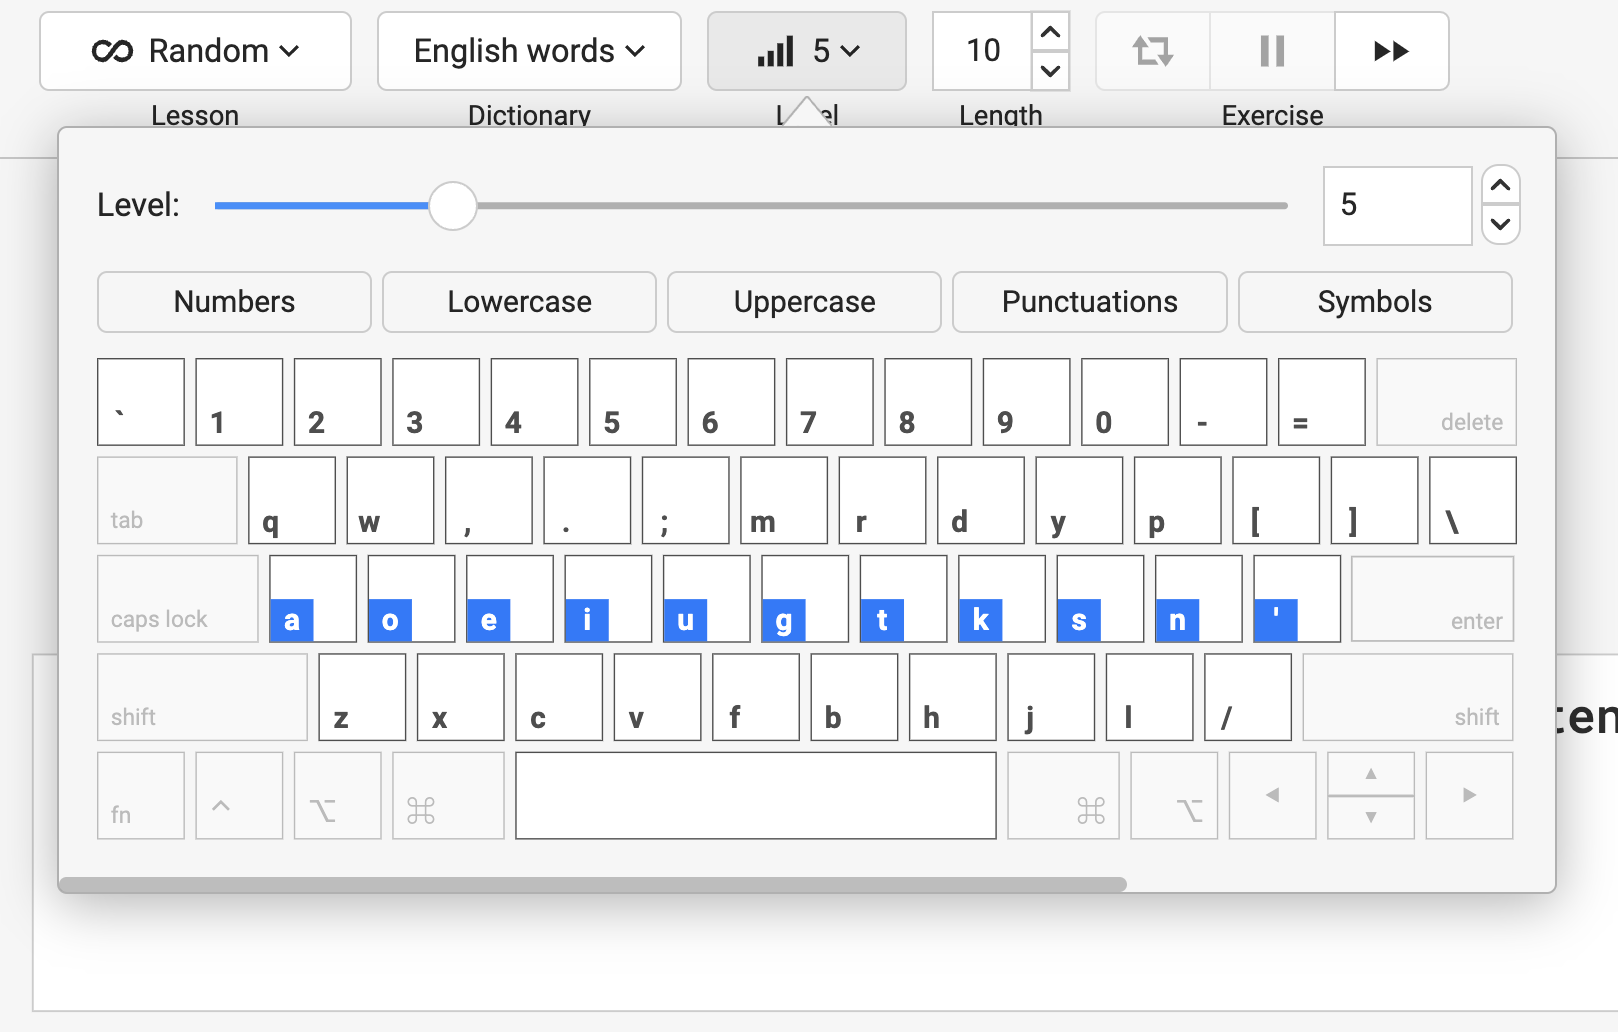This screenshot has height=1032, width=1618.
Task: Collapse the Level 5 dropdown
Action: pos(807,51)
